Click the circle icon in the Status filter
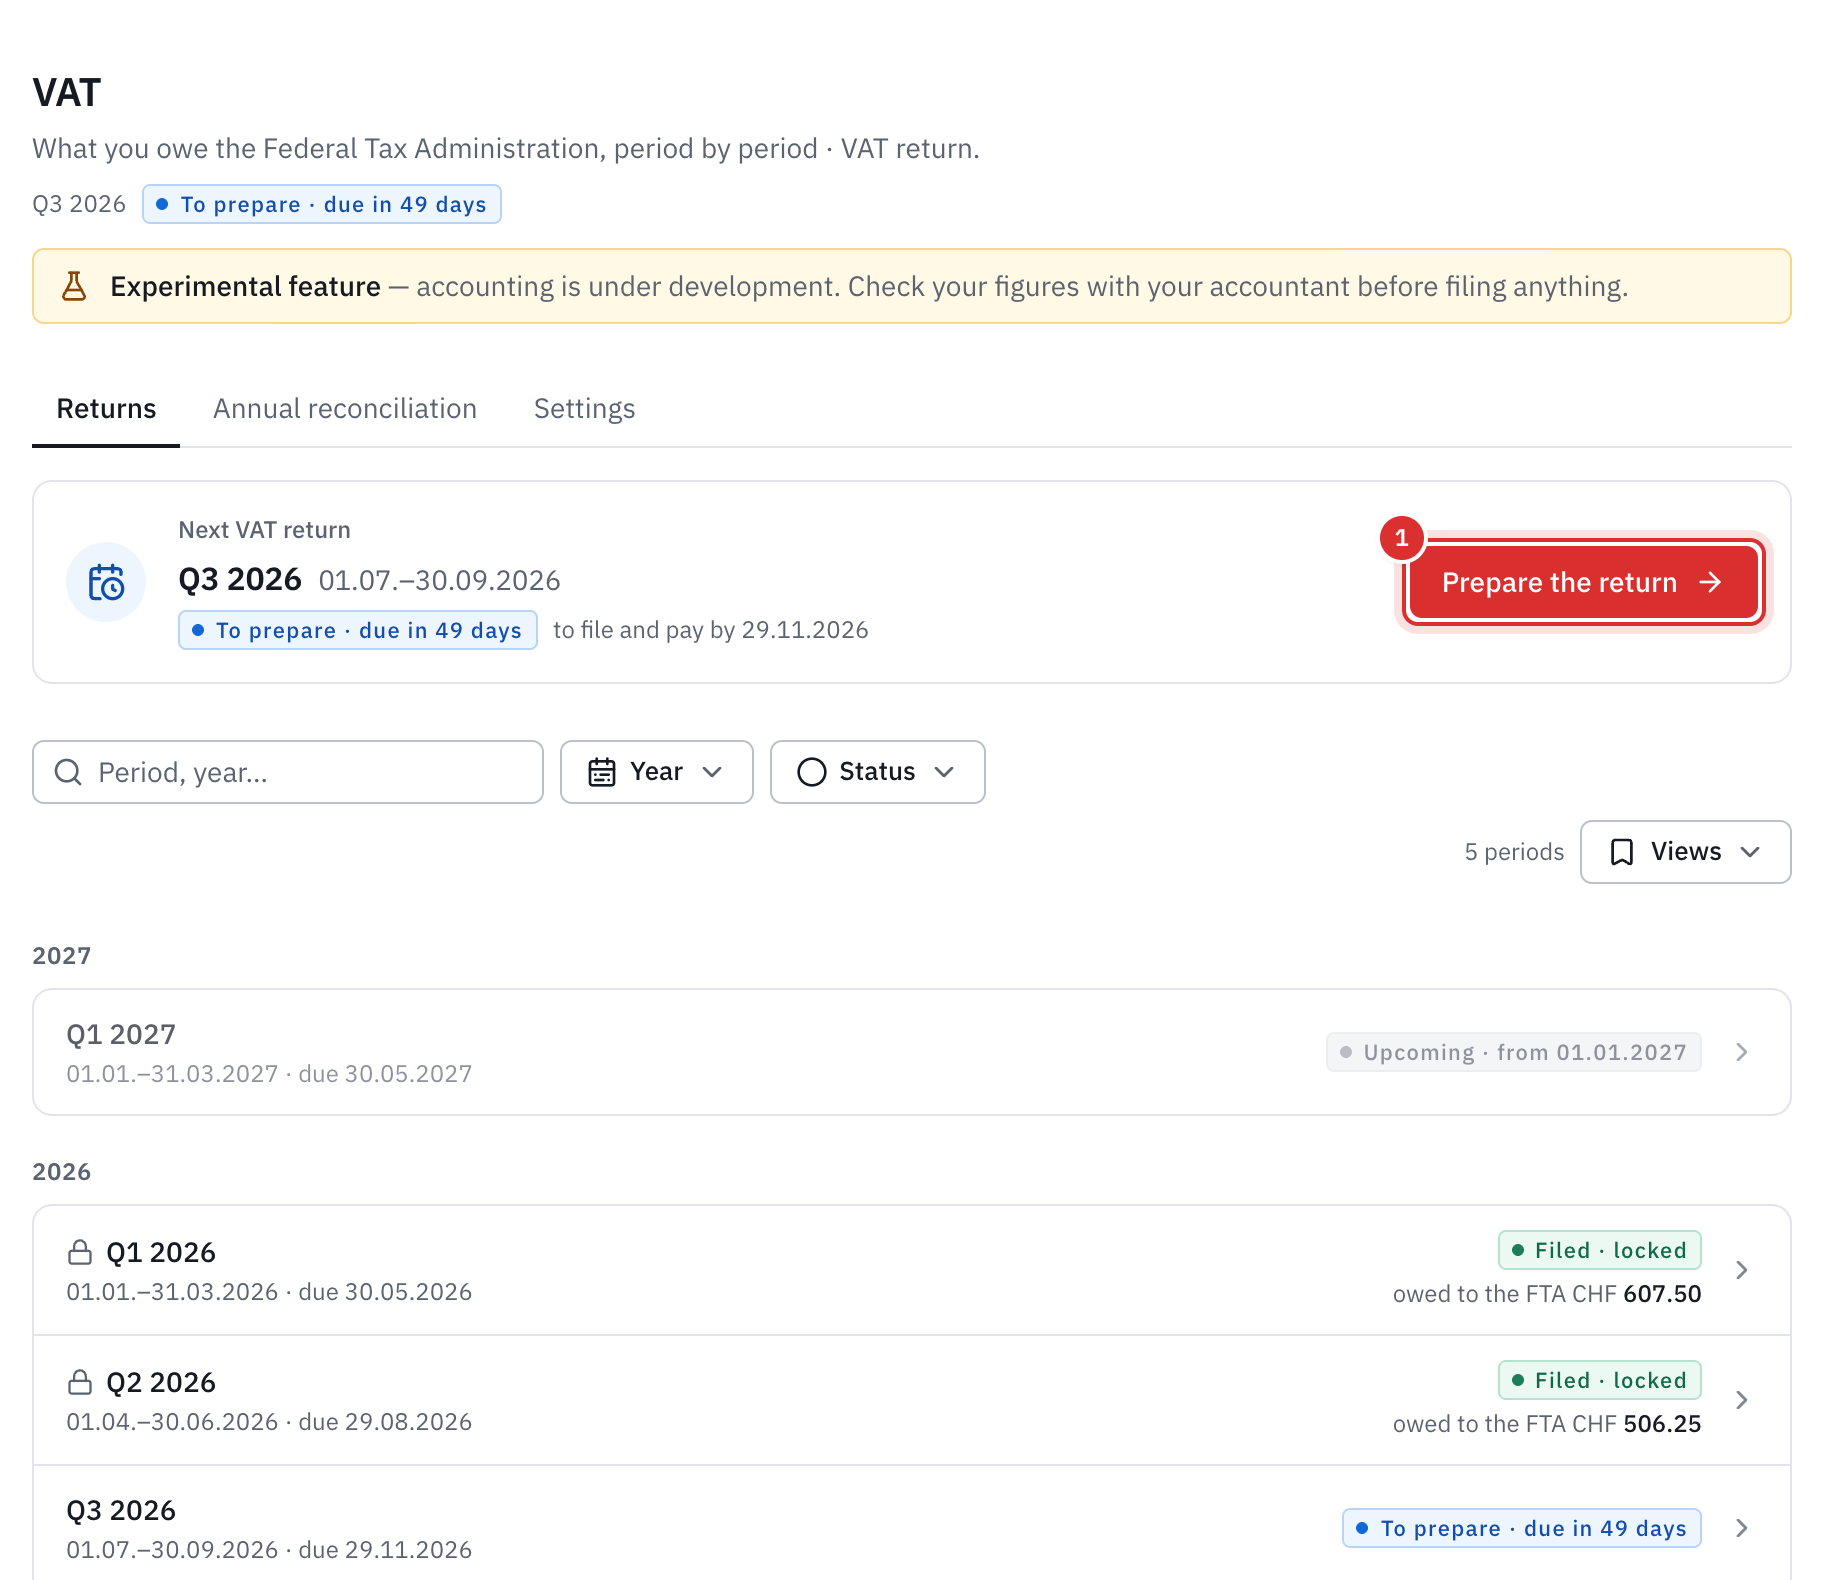1824x1580 pixels. (812, 772)
